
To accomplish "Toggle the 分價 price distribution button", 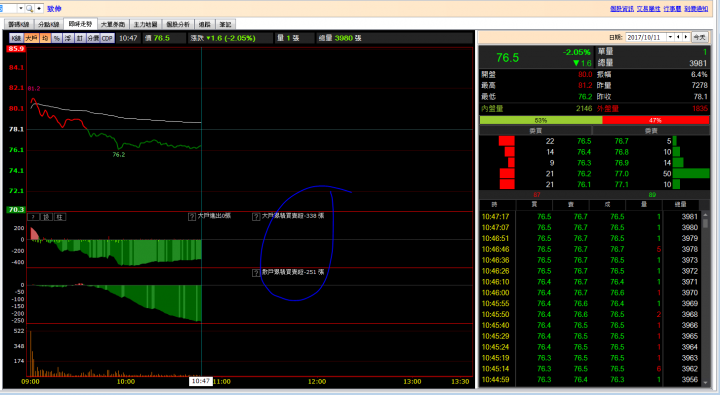I will 93,38.
